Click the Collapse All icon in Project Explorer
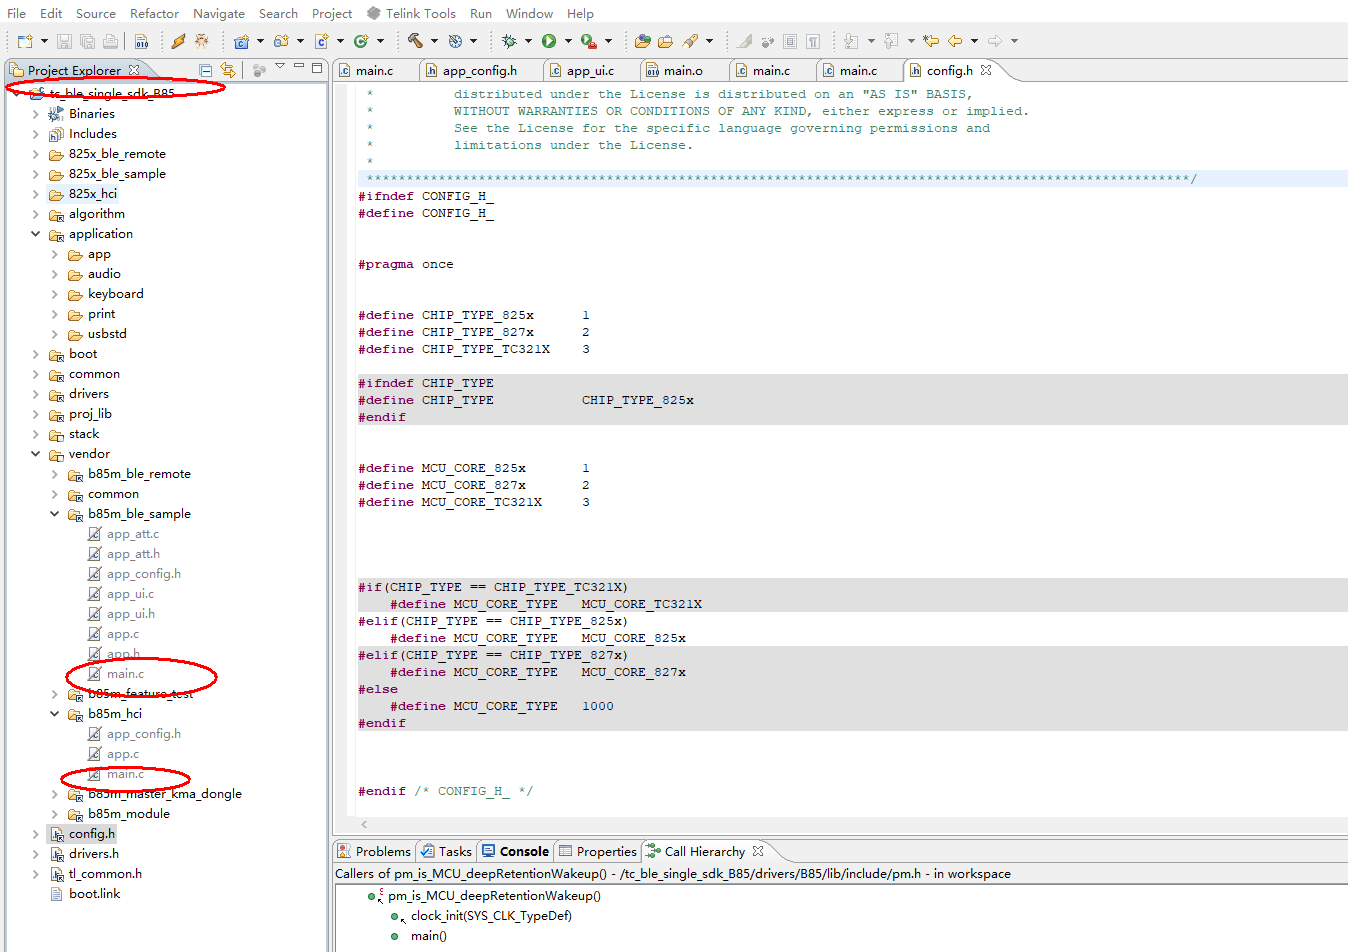Screen dimensions: 1348x952 point(205,70)
